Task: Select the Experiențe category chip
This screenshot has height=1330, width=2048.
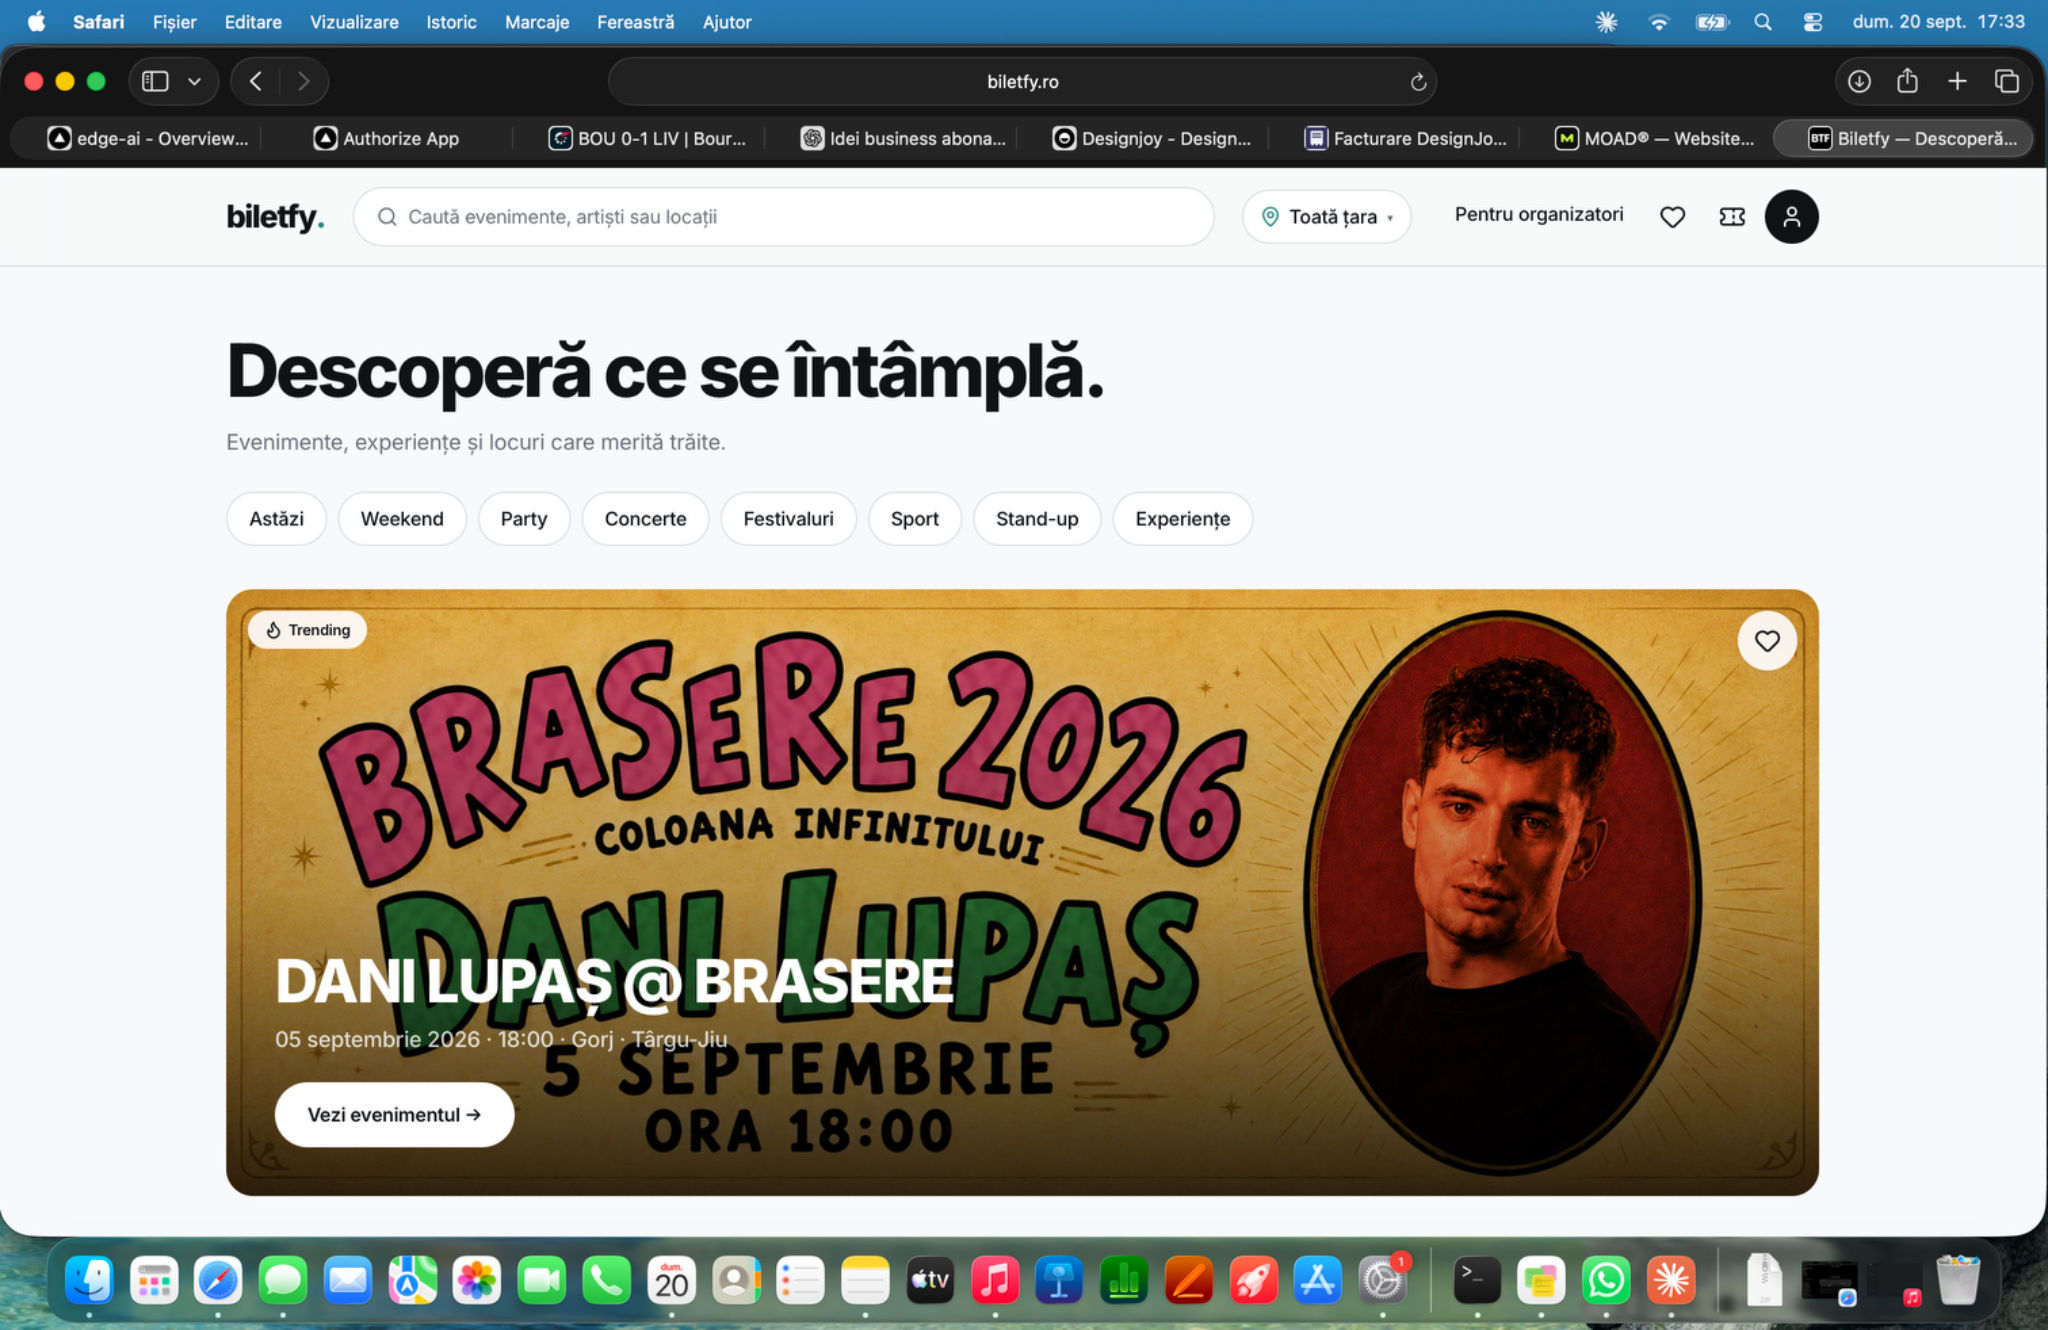Action: [1182, 519]
